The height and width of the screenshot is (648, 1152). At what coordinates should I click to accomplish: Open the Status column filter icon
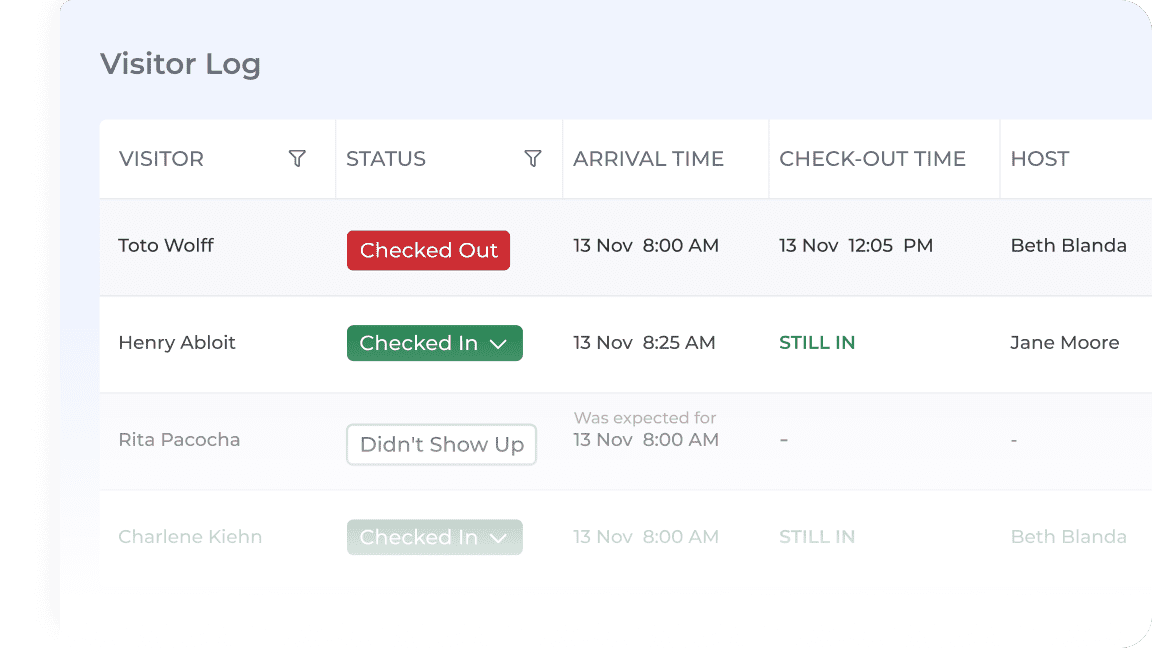[x=533, y=159]
